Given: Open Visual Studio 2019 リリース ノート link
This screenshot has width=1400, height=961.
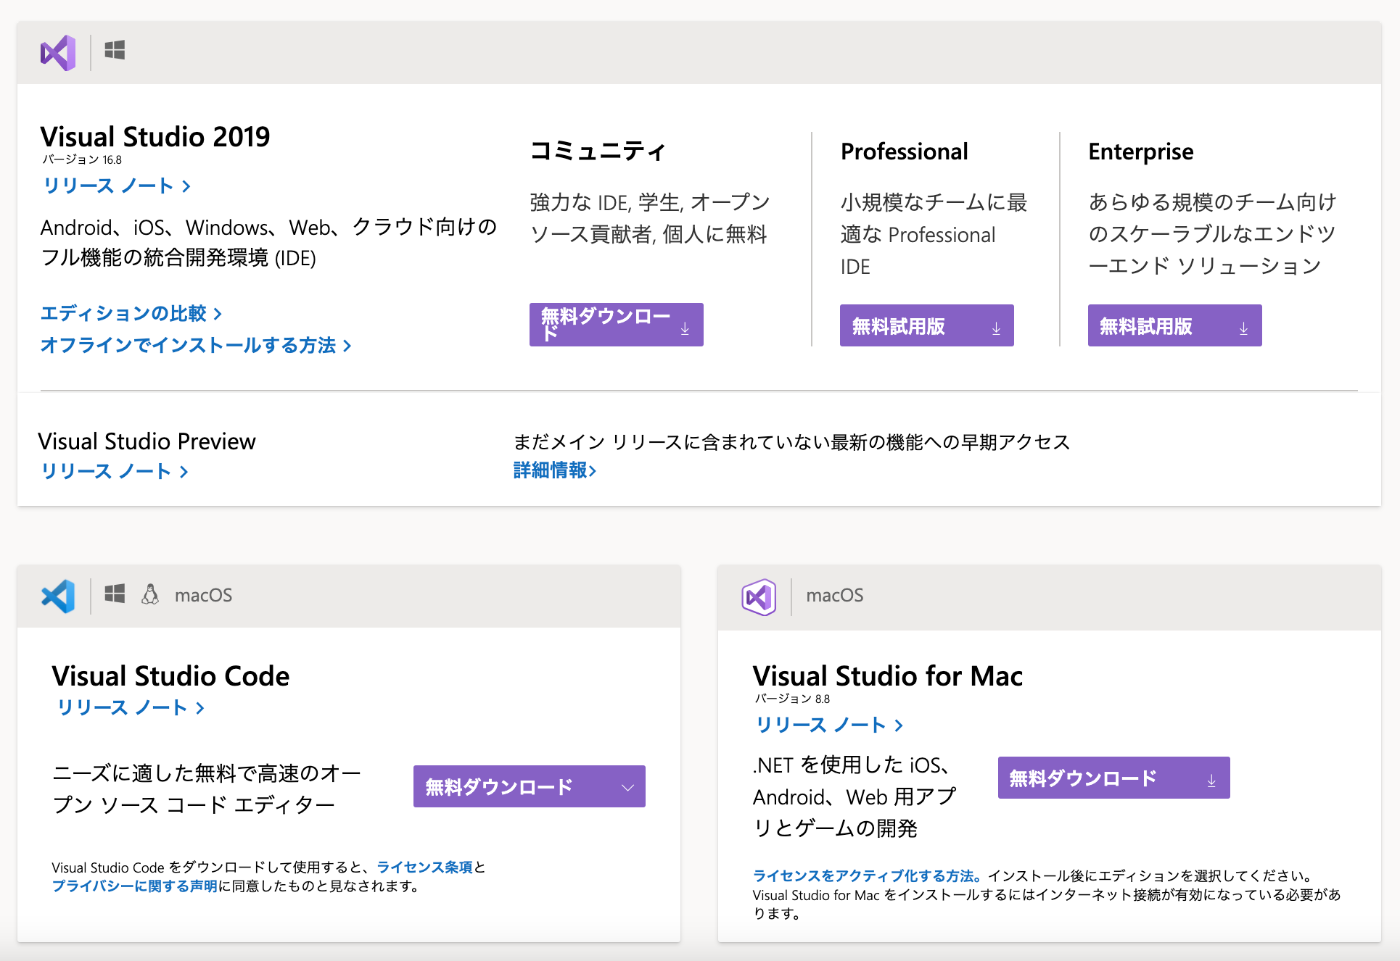Looking at the screenshot, I should [116, 186].
